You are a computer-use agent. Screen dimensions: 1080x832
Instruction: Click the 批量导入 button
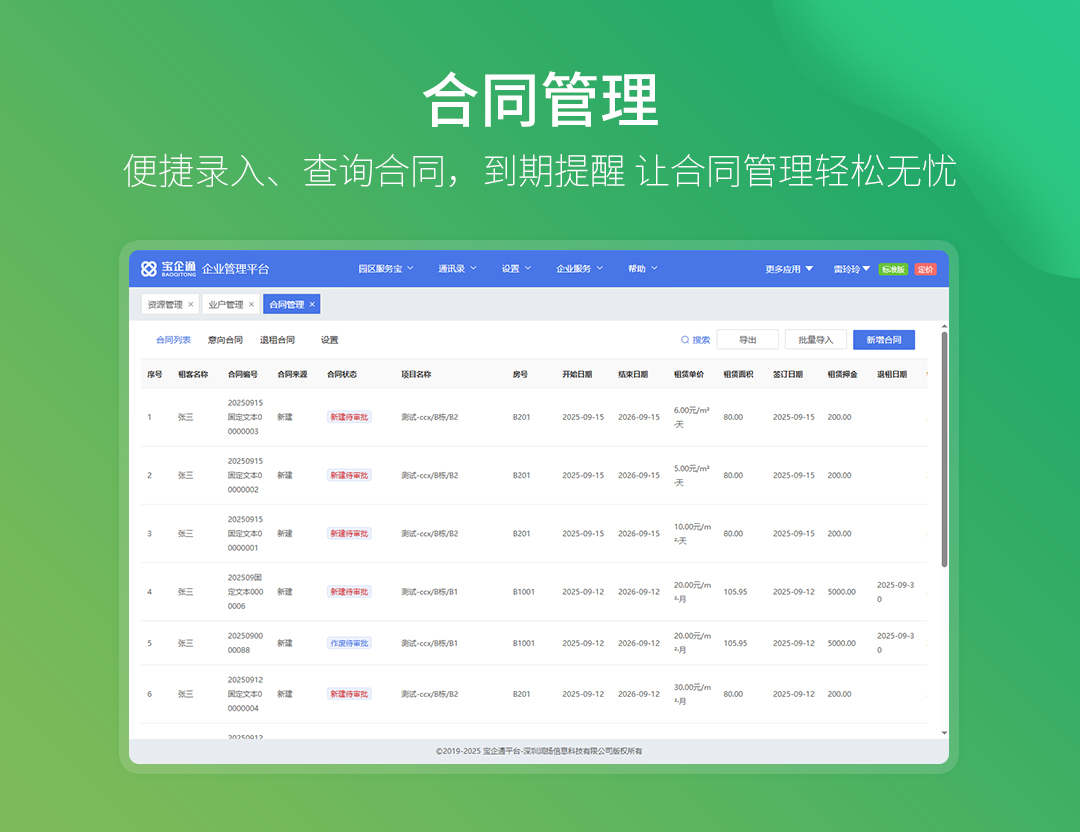[x=816, y=340]
